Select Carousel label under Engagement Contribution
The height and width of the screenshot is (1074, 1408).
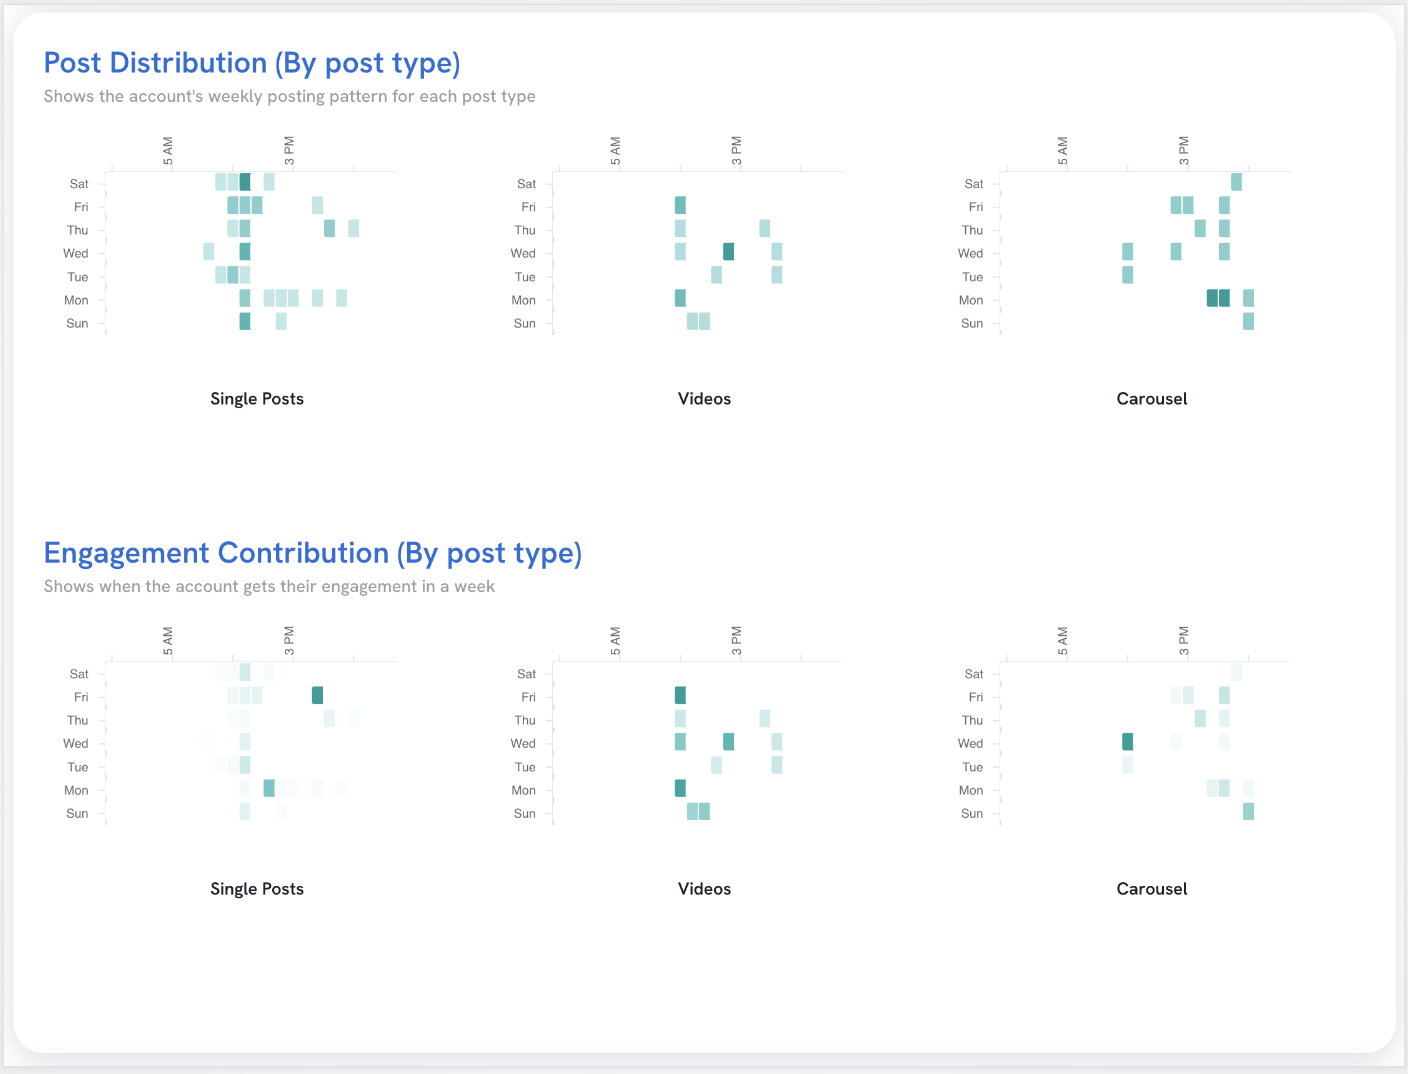[1152, 889]
